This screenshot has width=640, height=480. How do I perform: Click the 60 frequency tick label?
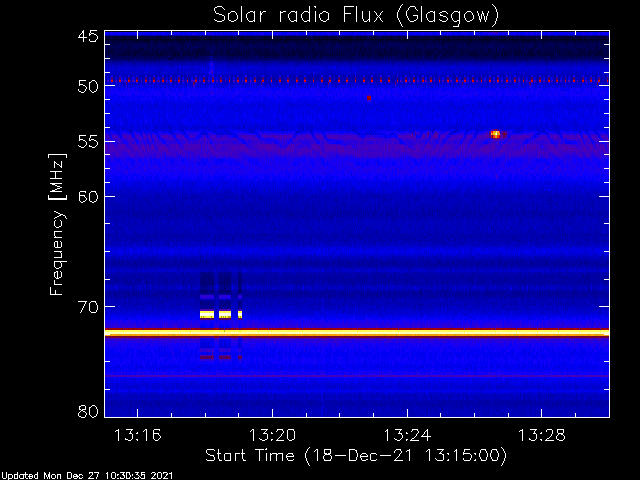pyautogui.click(x=88, y=197)
